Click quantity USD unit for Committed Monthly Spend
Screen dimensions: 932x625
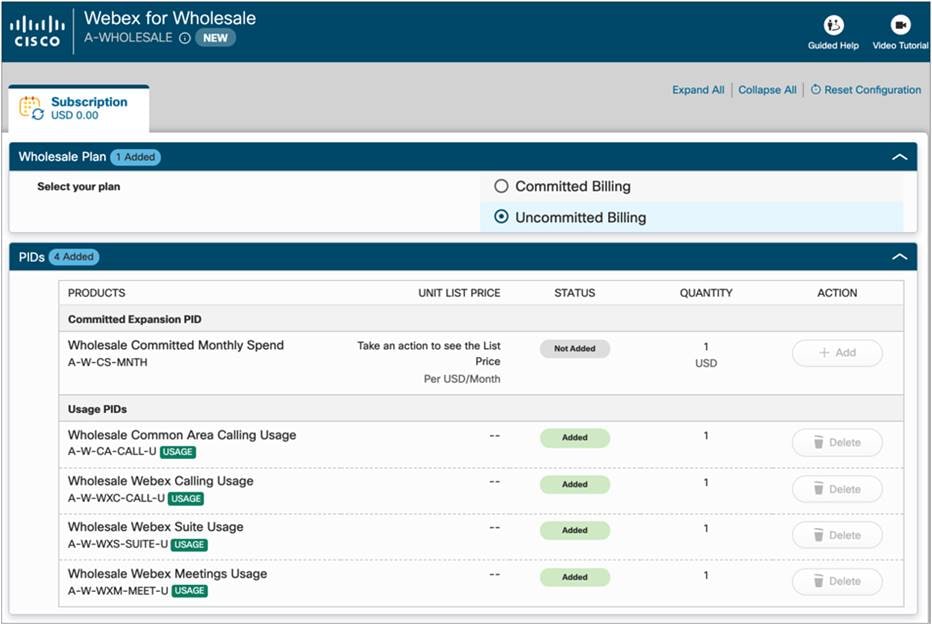[706, 363]
